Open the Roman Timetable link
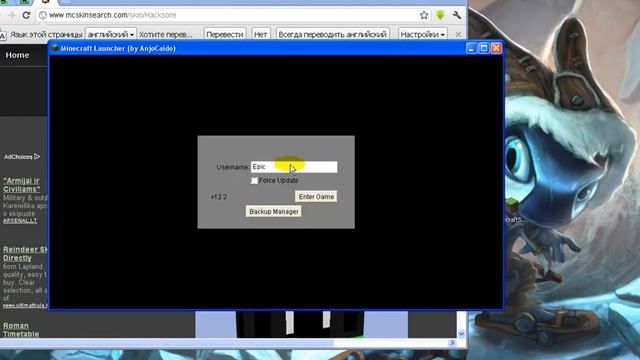The width and height of the screenshot is (640, 360). pyautogui.click(x=21, y=330)
